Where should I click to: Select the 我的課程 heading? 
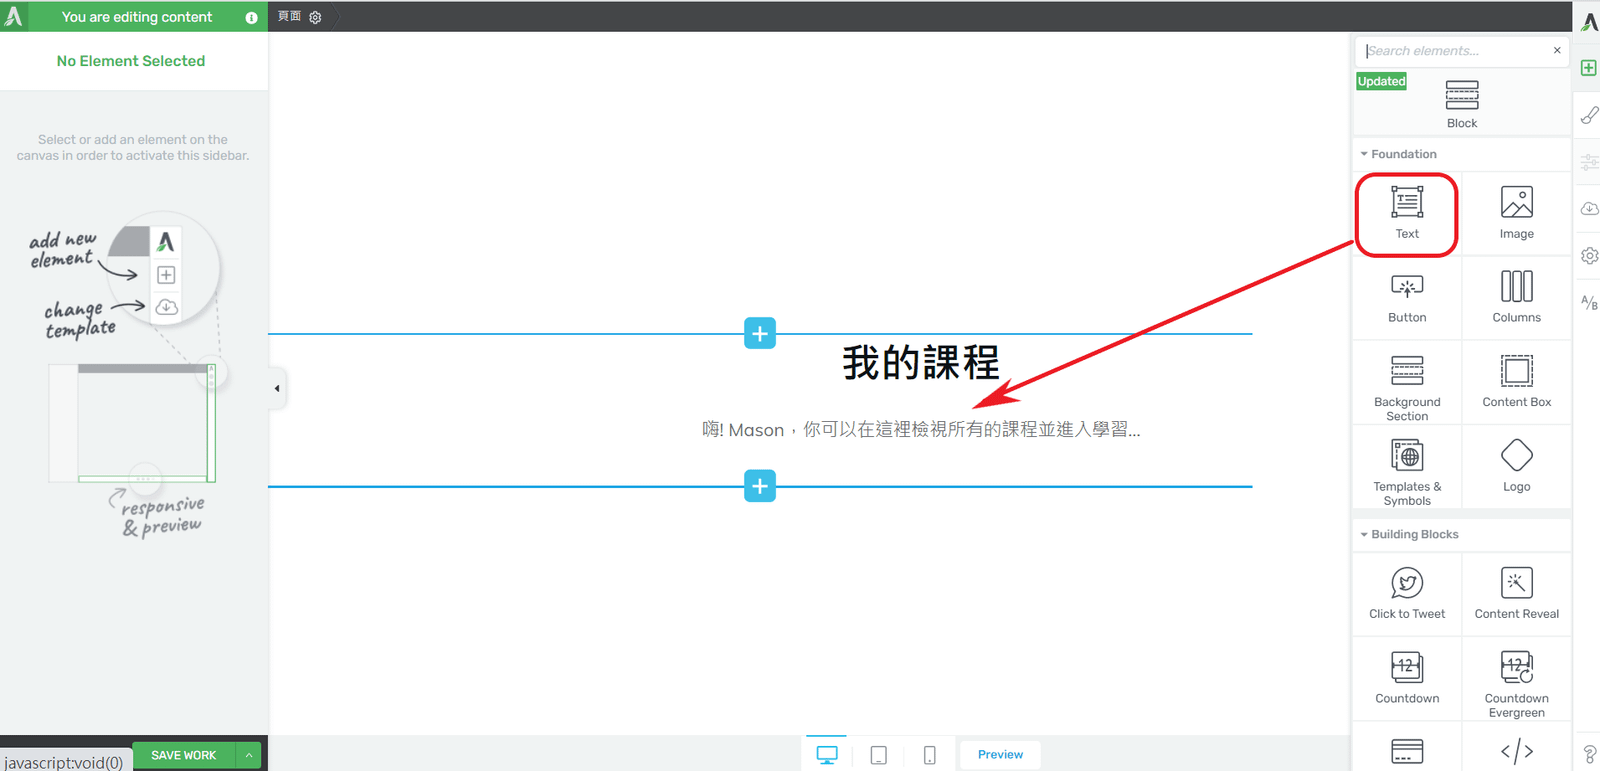pos(921,362)
